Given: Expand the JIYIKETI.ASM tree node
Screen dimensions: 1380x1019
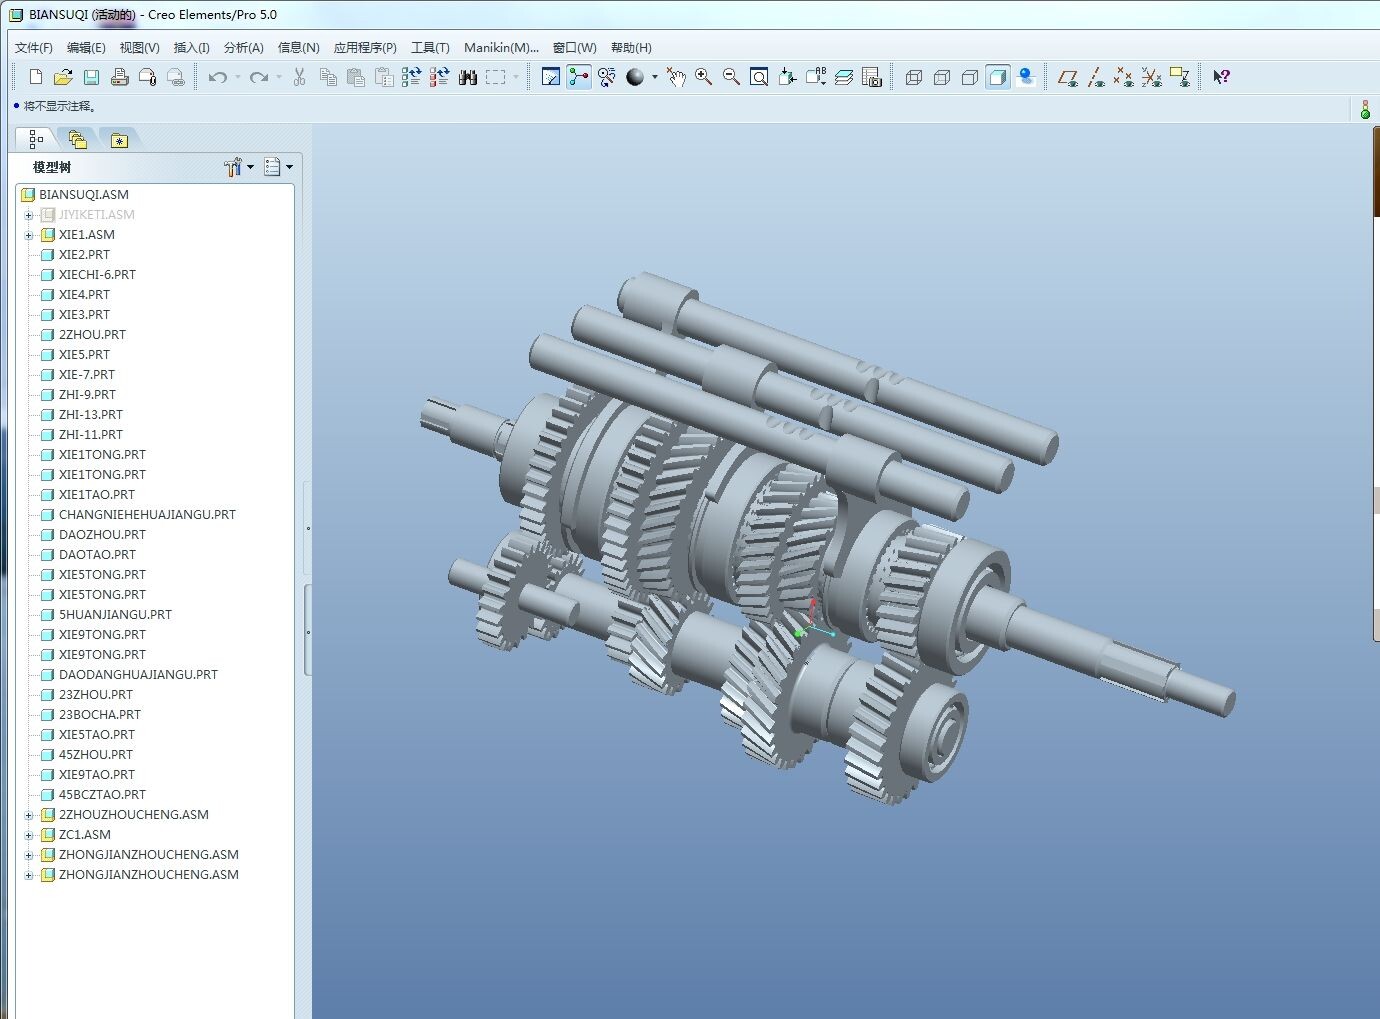Looking at the screenshot, I should [x=29, y=215].
